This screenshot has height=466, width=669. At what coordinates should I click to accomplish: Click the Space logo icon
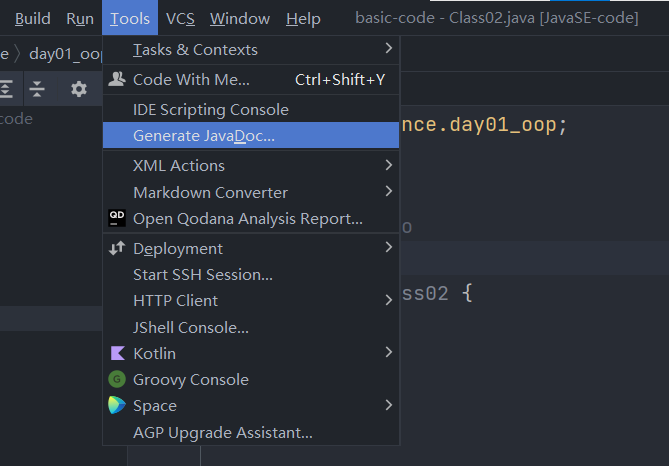(x=117, y=405)
